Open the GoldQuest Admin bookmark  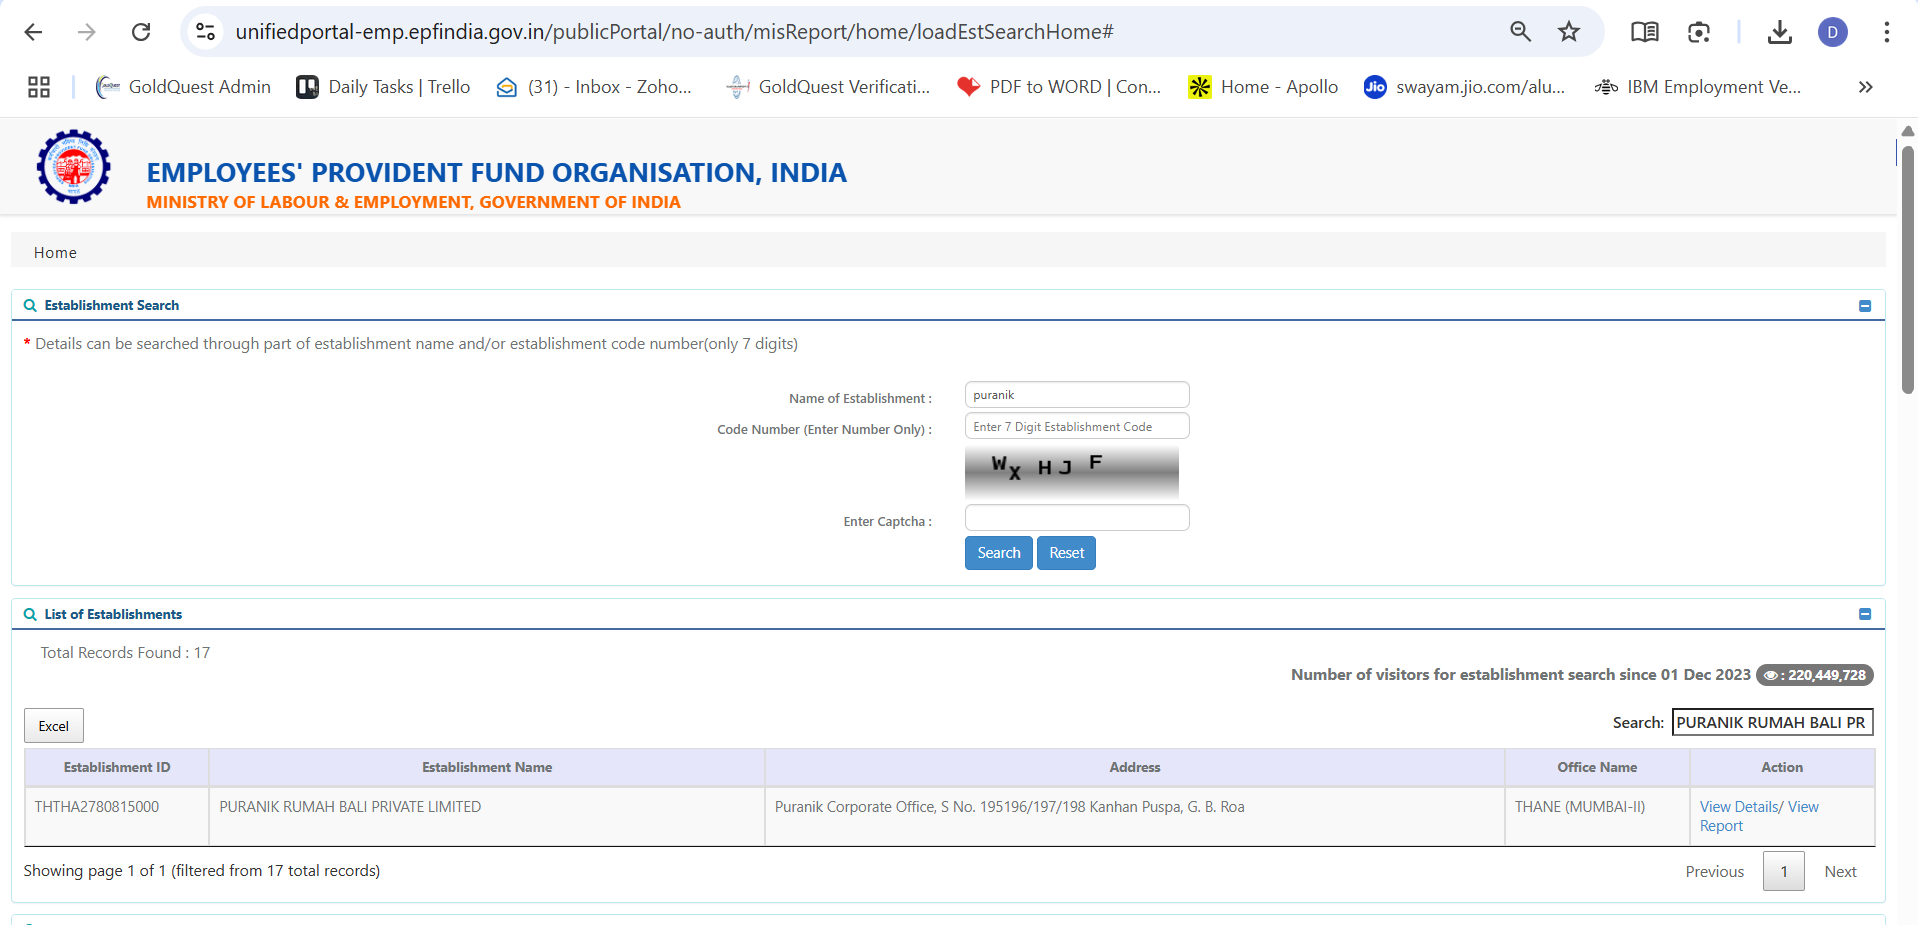click(x=184, y=87)
